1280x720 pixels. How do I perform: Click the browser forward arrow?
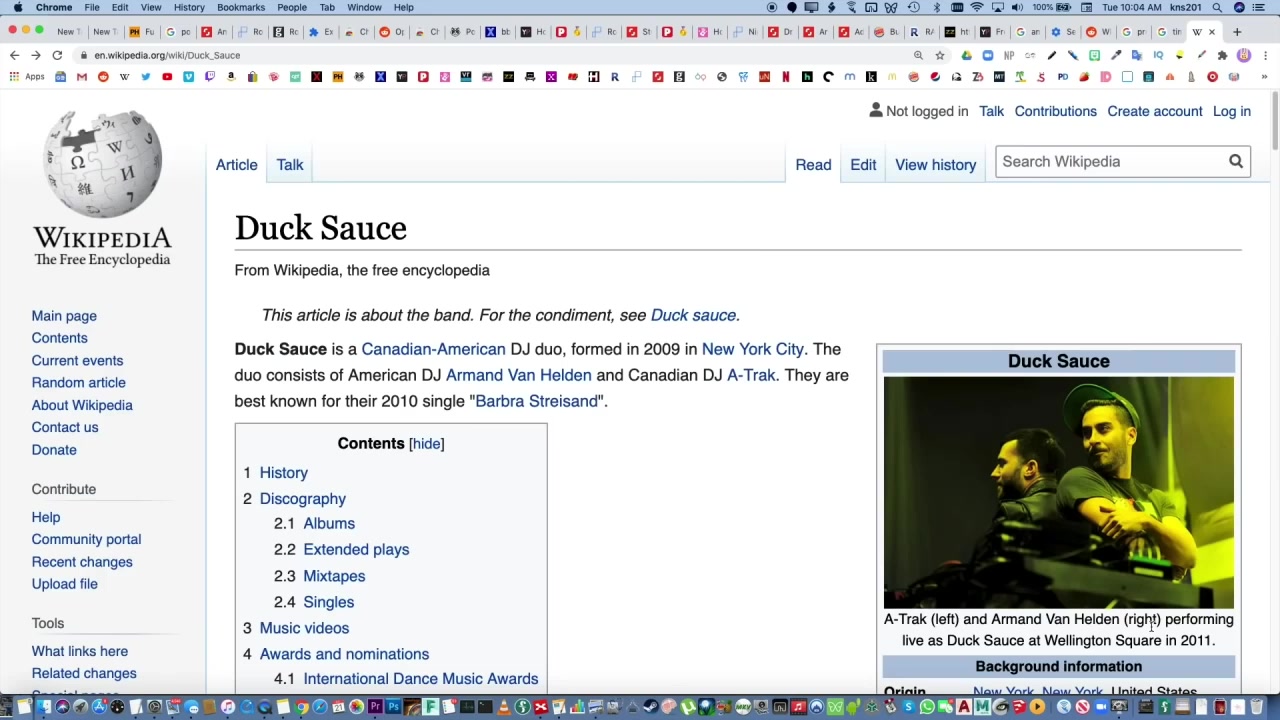[35, 55]
